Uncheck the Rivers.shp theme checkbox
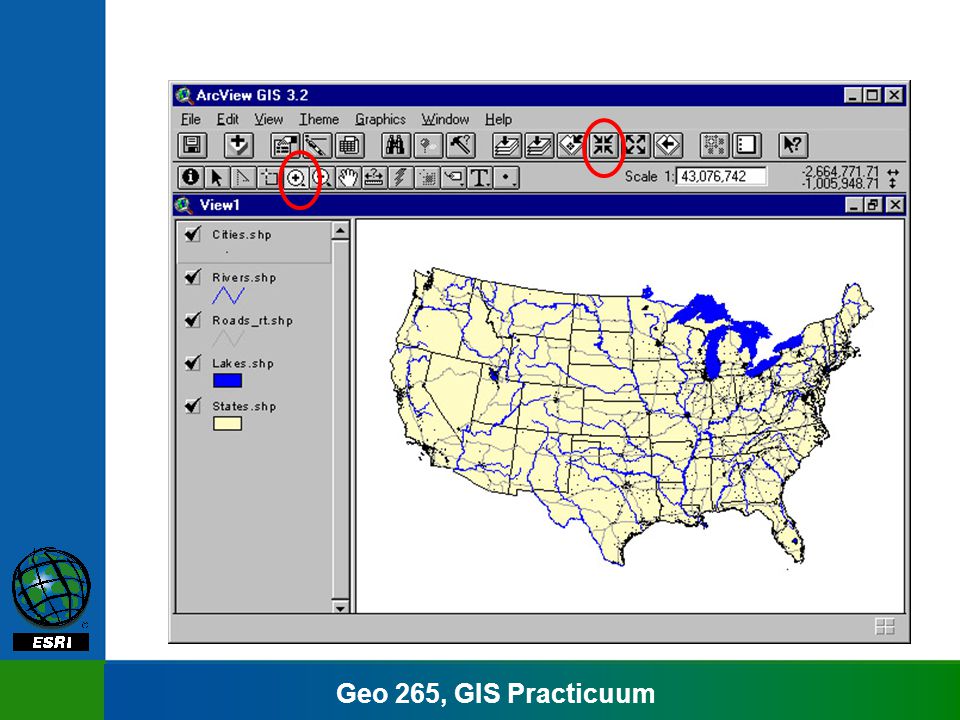This screenshot has height=720, width=960. [x=193, y=277]
